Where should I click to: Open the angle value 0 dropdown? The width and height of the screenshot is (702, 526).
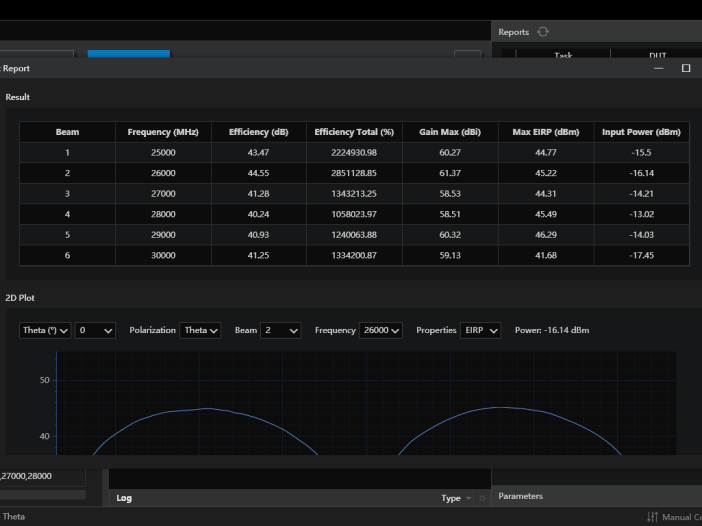coord(95,331)
